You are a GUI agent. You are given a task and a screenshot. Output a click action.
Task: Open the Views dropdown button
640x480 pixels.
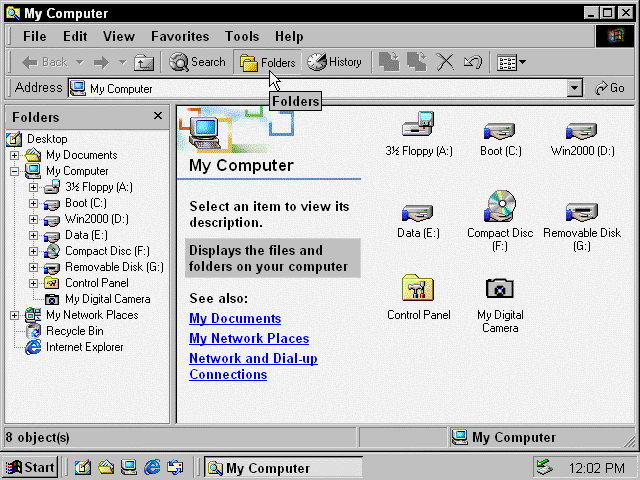(x=511, y=62)
